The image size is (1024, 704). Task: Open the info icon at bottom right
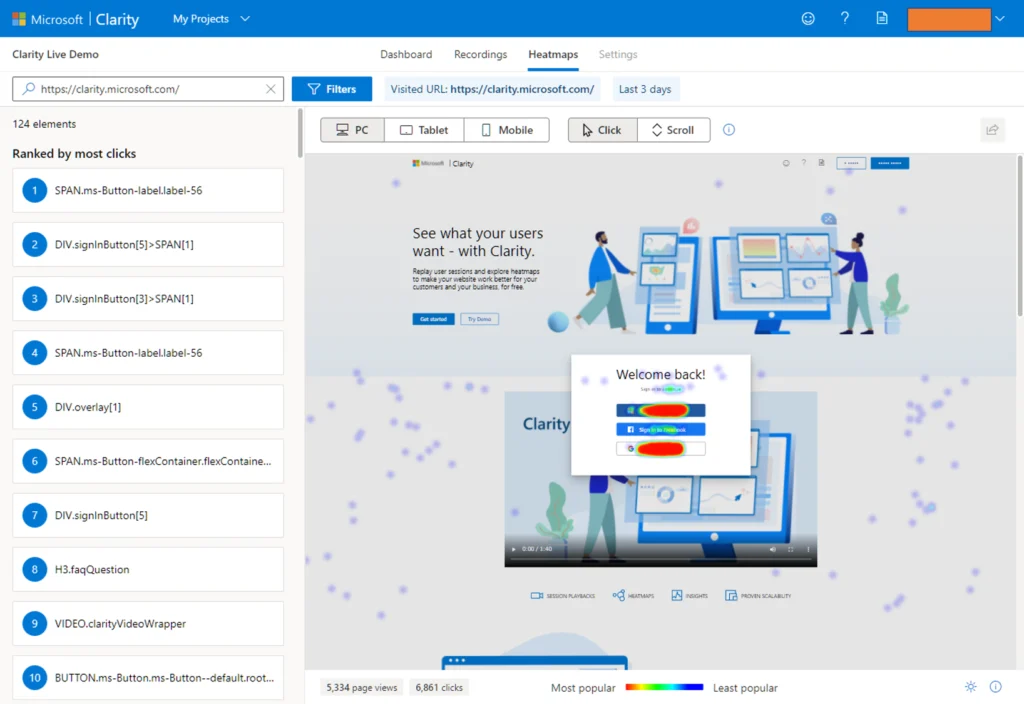[995, 686]
